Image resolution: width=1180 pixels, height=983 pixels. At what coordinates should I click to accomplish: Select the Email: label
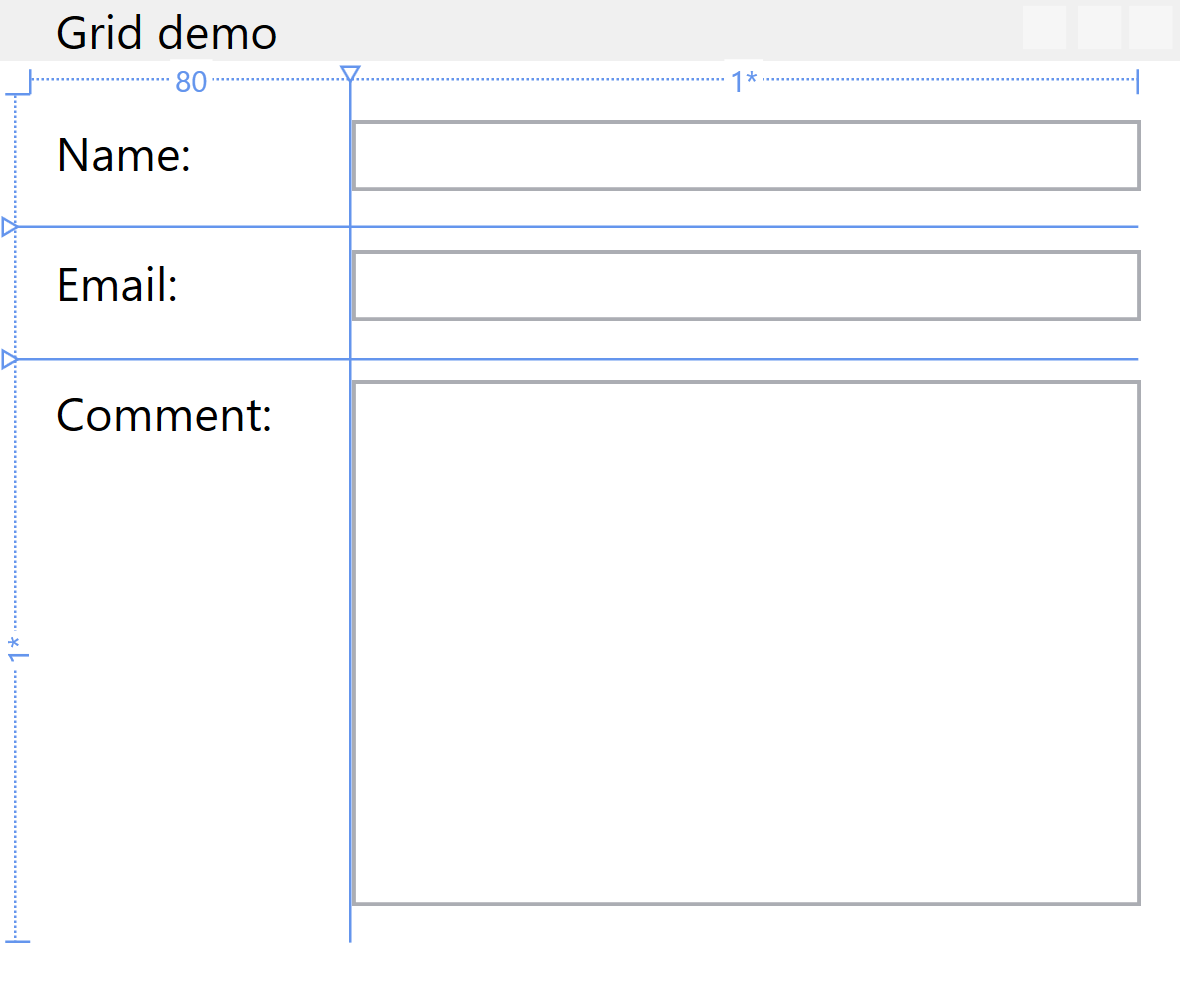pos(117,286)
